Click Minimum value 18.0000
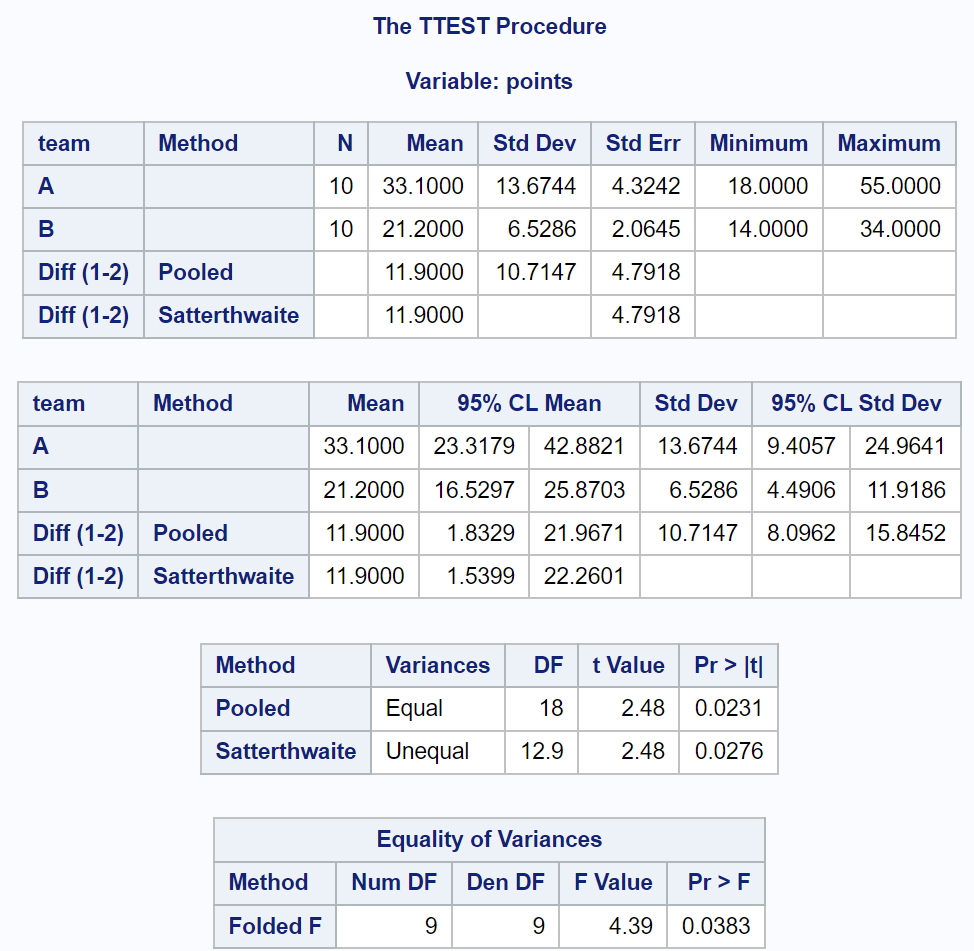974x951 pixels. (768, 186)
